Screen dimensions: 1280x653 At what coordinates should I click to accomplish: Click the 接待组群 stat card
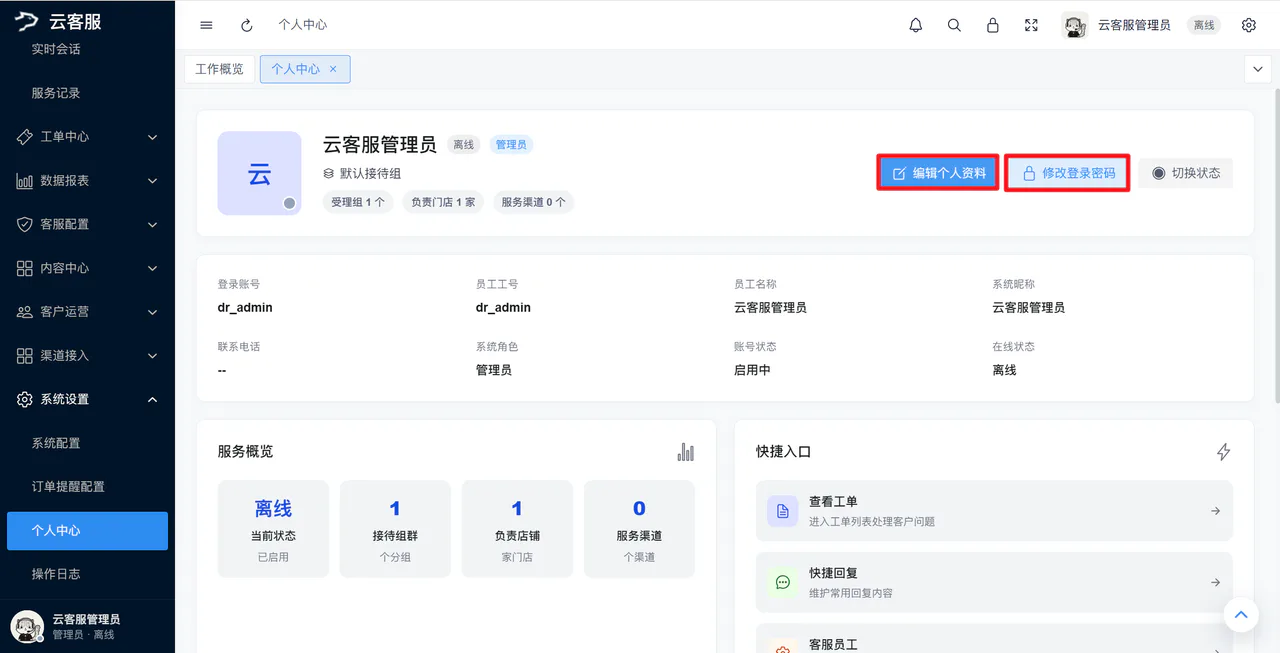[x=395, y=529]
